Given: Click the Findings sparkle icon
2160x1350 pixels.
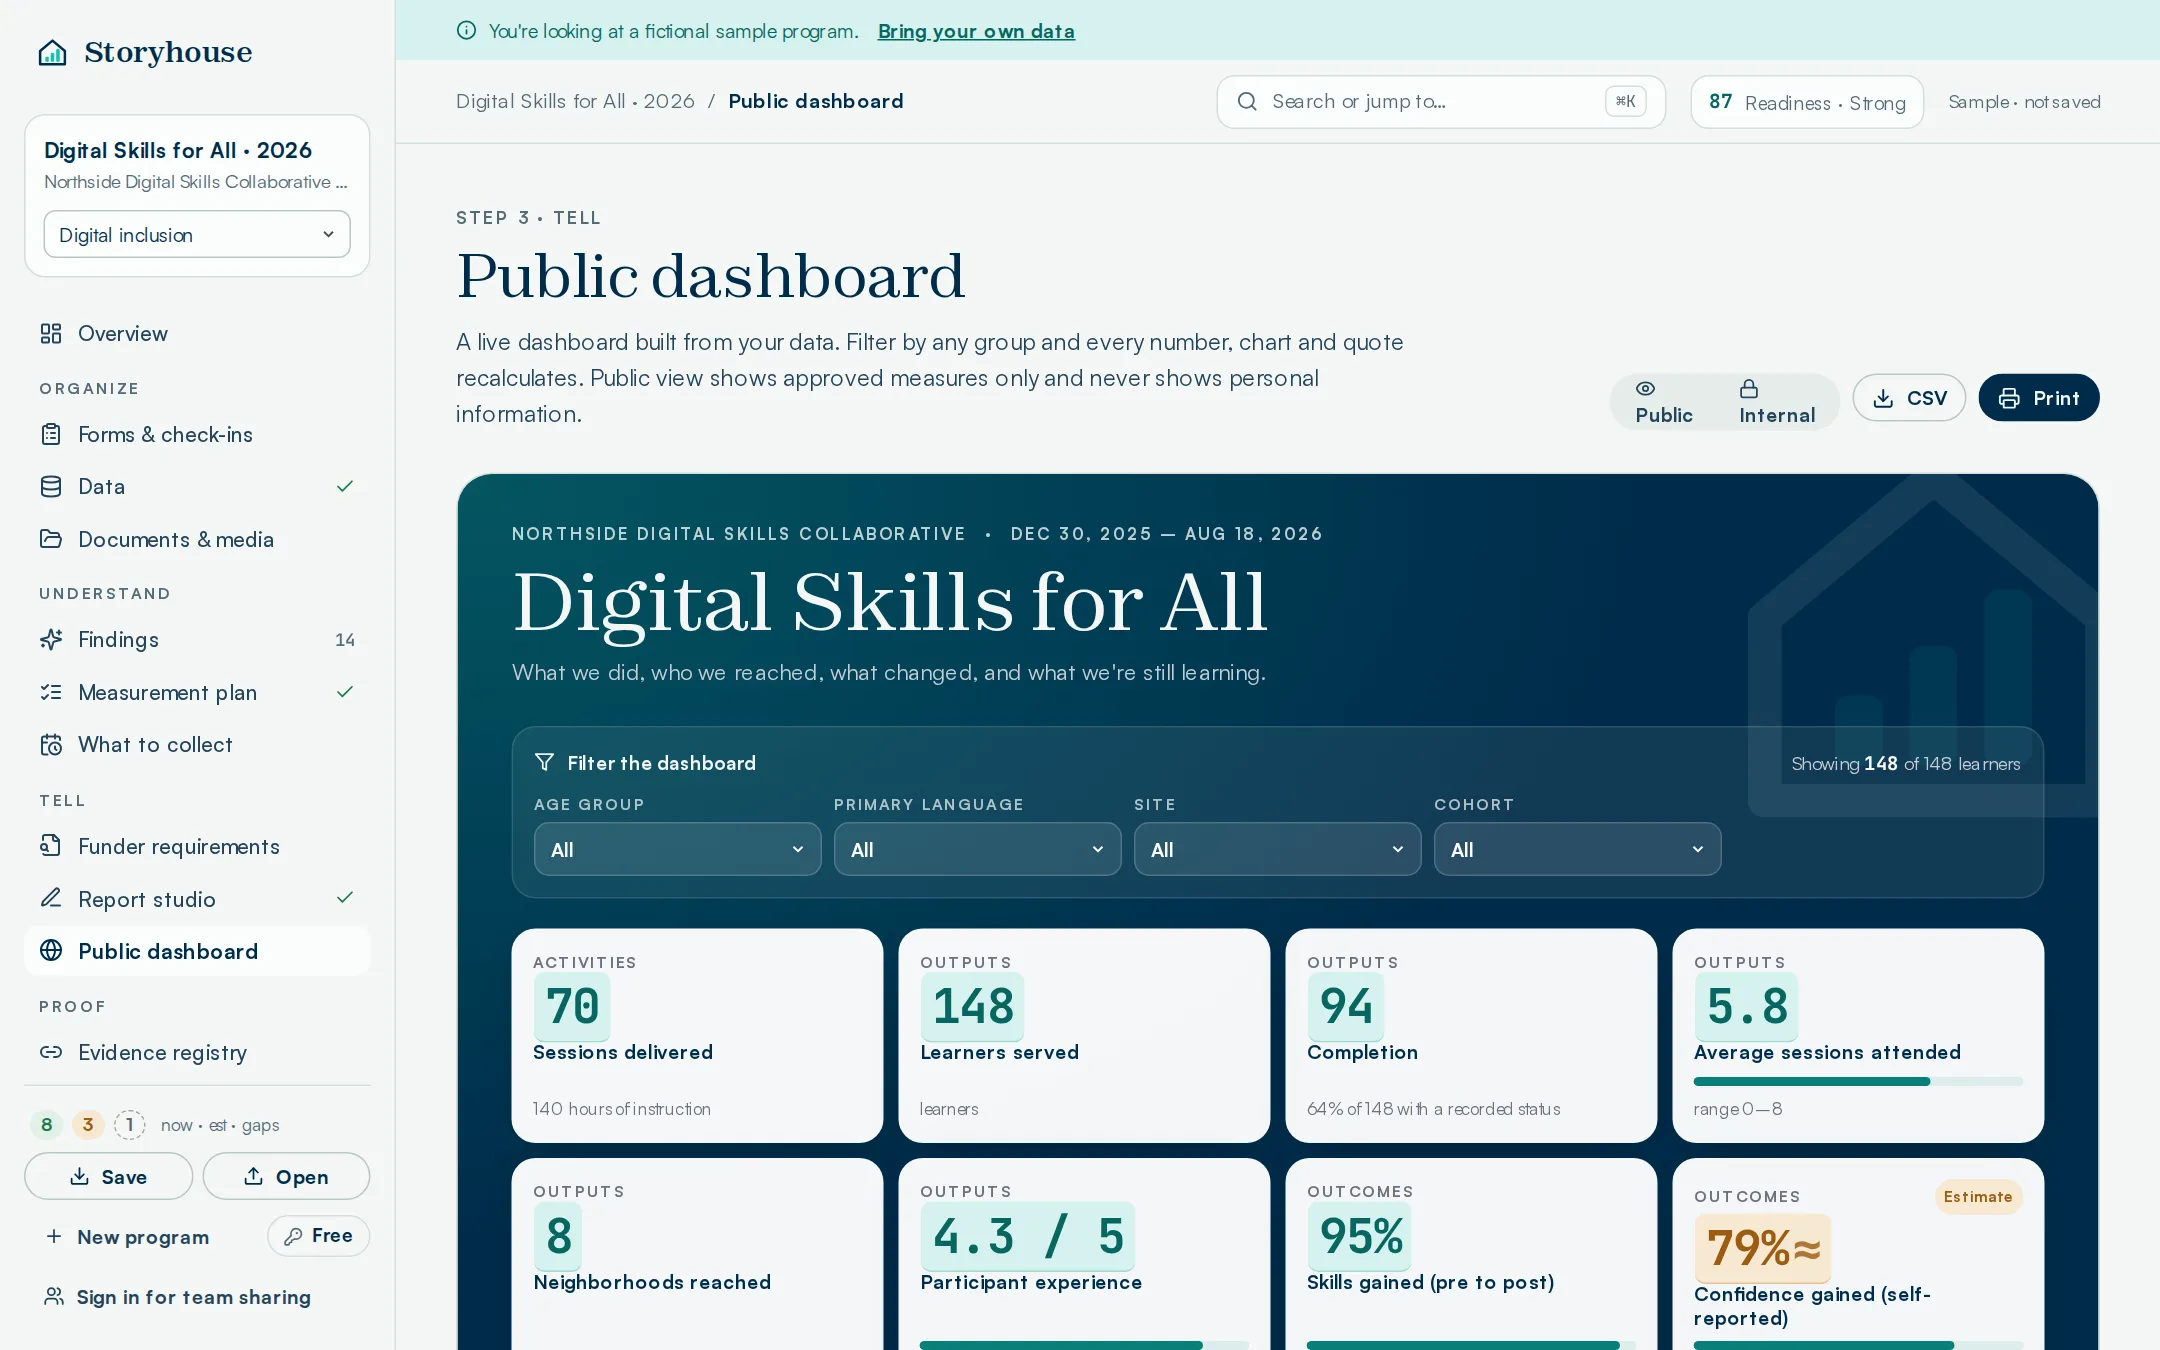Looking at the screenshot, I should 51,640.
